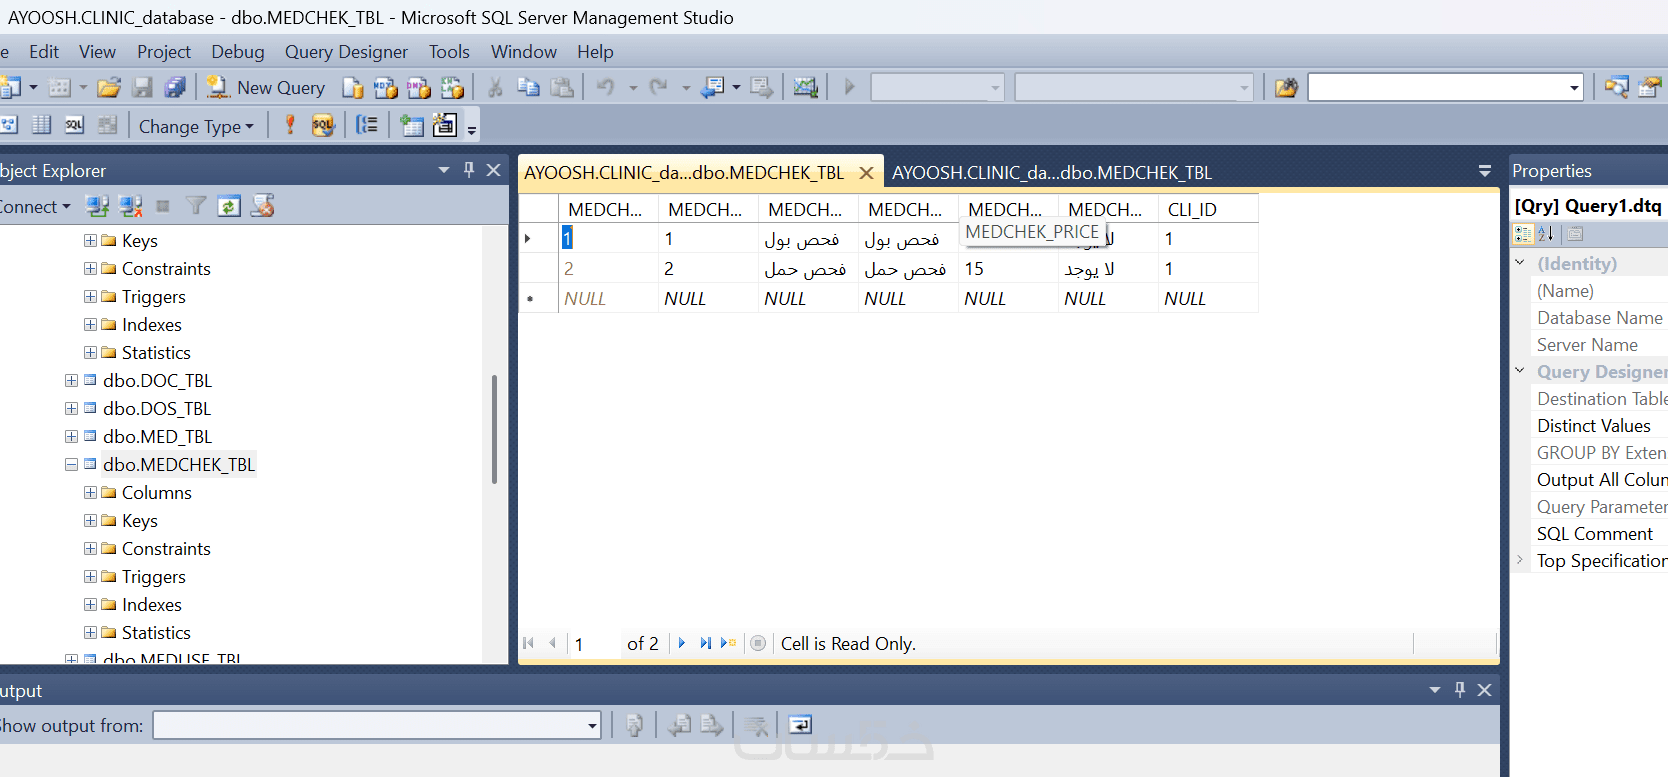Open the Change Type dropdown
This screenshot has height=777, width=1668.
(x=196, y=126)
